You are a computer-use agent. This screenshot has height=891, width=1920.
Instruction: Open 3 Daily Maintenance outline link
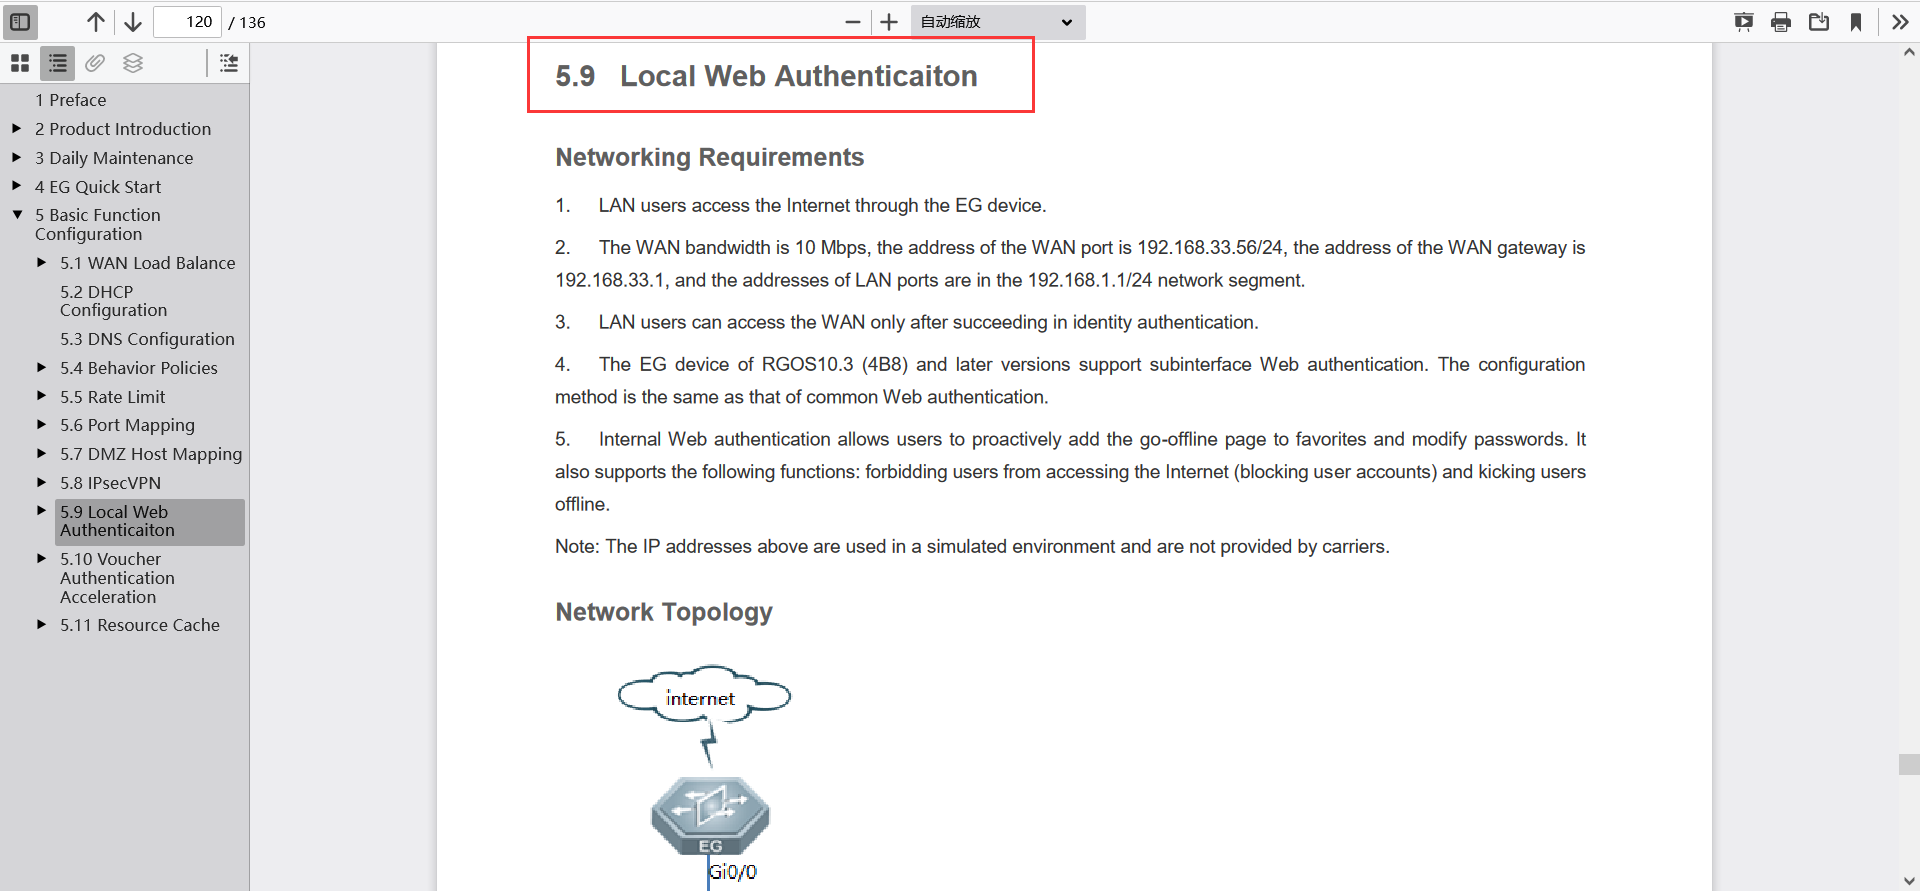coord(114,158)
